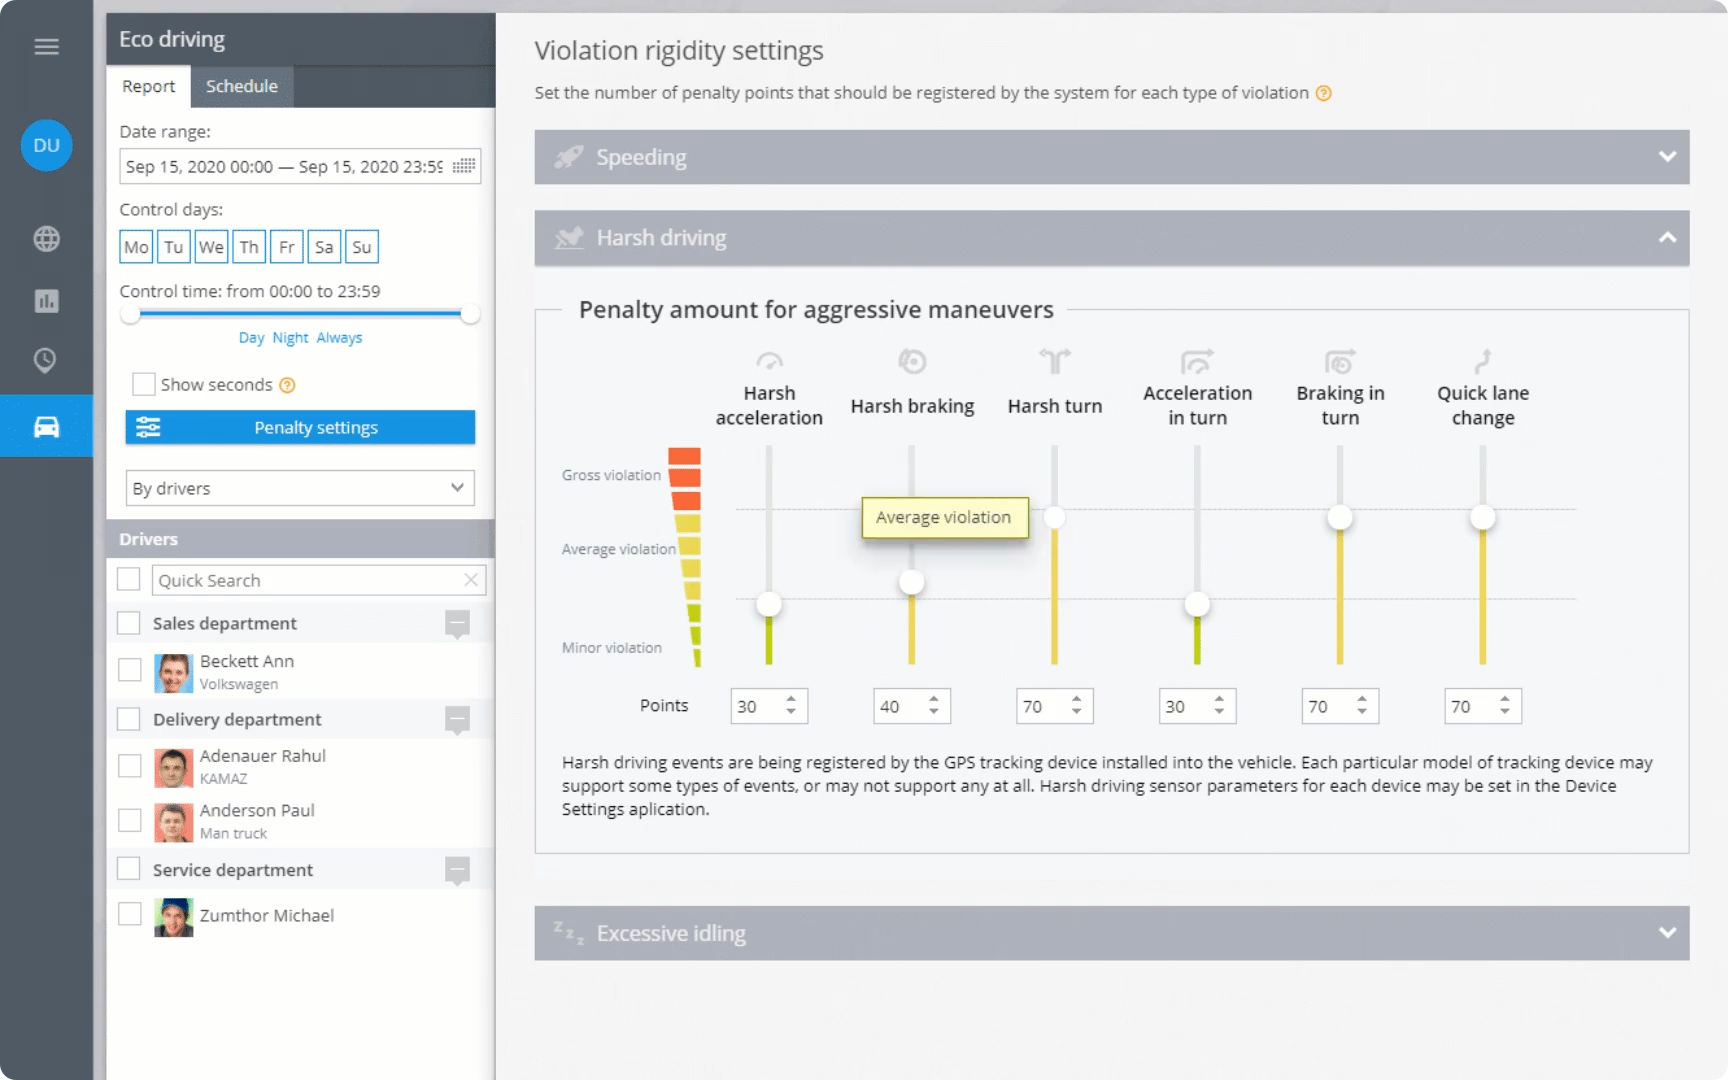1728x1080 pixels.
Task: Check the select-all drivers checkbox
Action: tap(128, 579)
